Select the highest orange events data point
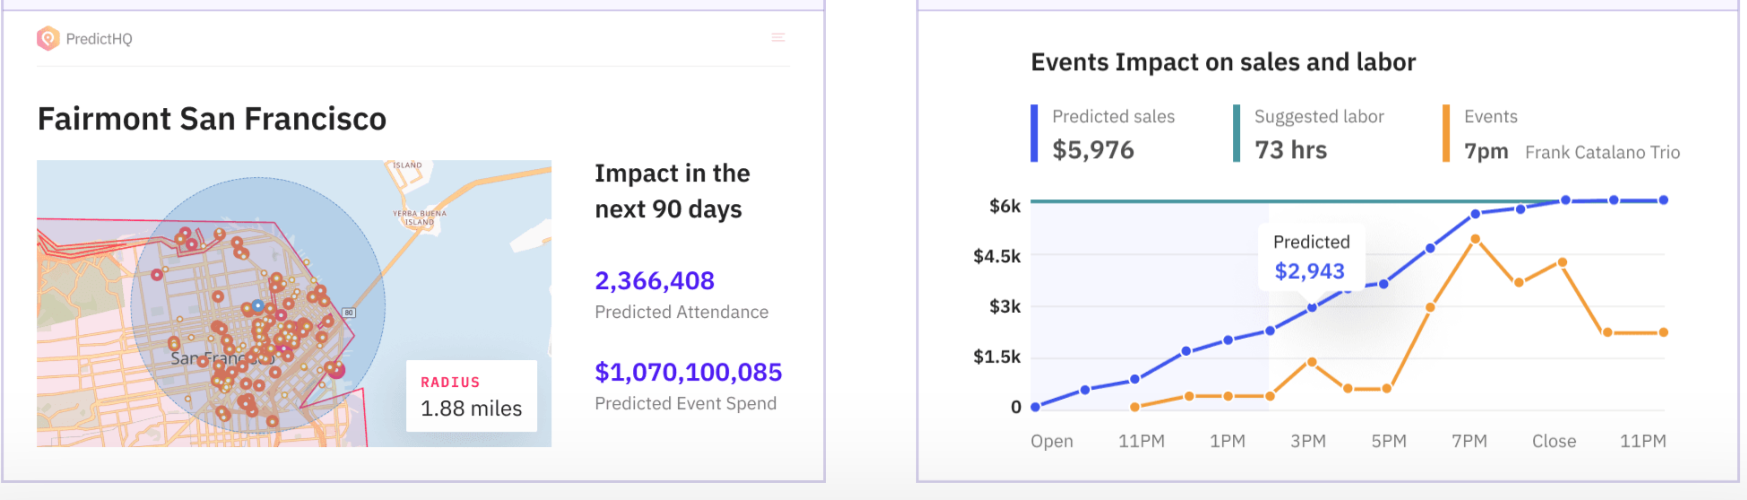 1475,240
